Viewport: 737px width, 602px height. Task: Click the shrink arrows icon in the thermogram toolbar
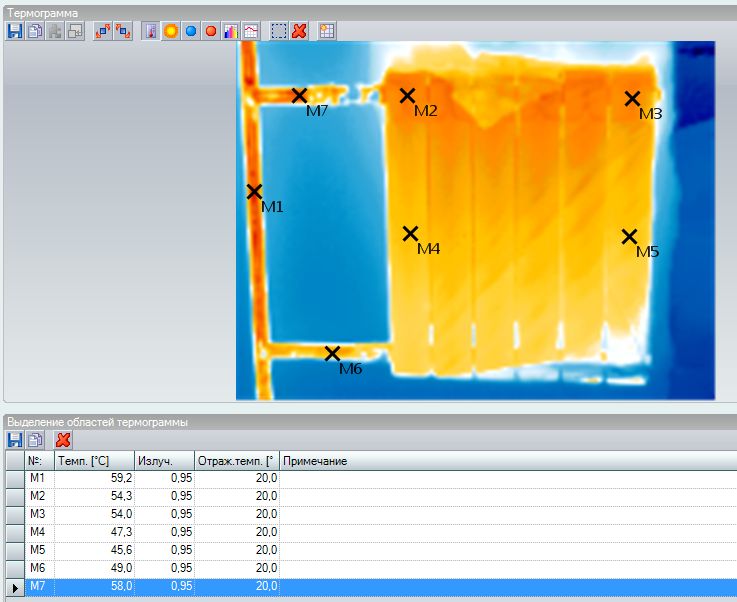(123, 31)
